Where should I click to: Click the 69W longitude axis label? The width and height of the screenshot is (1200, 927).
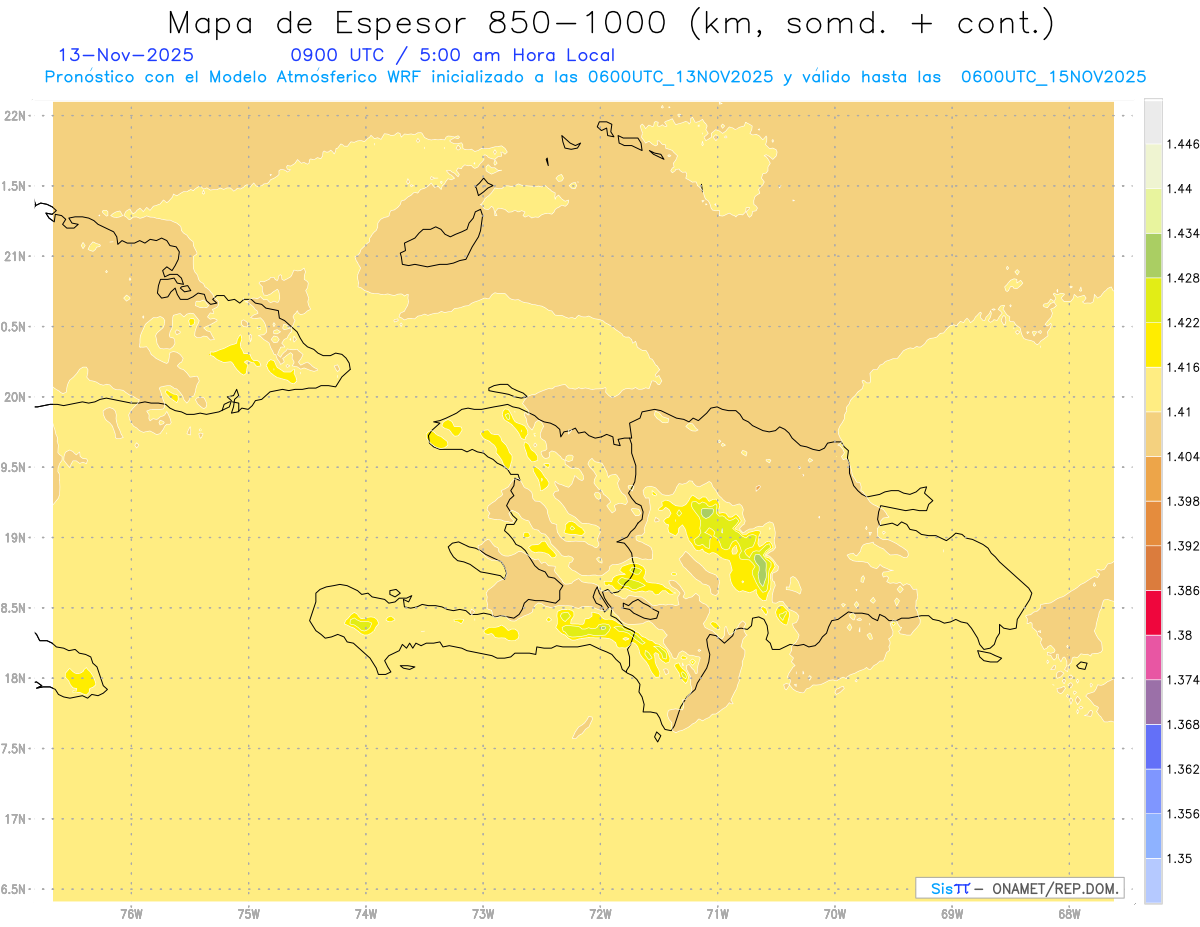pyautogui.click(x=951, y=914)
